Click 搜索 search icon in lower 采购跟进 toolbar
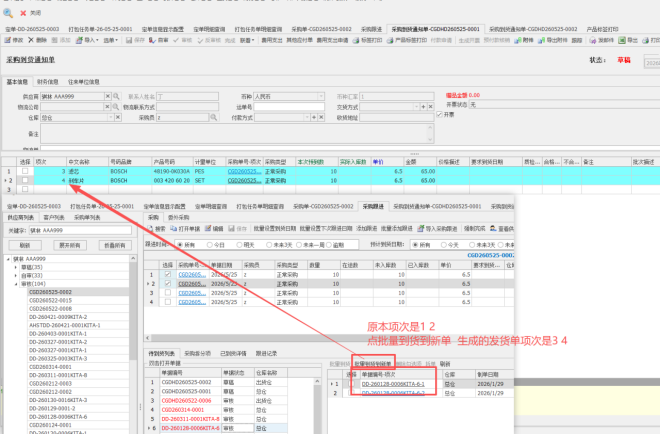660x434 pixels. 150,229
